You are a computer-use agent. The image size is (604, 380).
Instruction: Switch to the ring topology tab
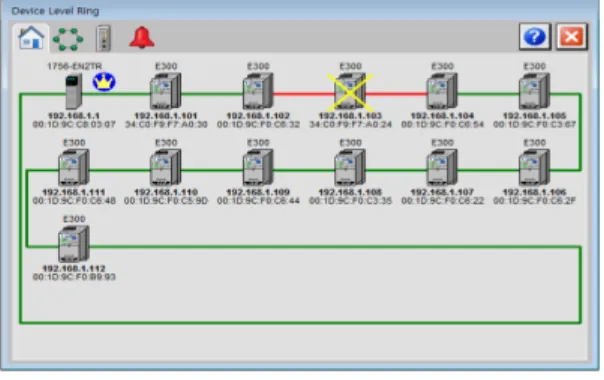click(x=68, y=39)
